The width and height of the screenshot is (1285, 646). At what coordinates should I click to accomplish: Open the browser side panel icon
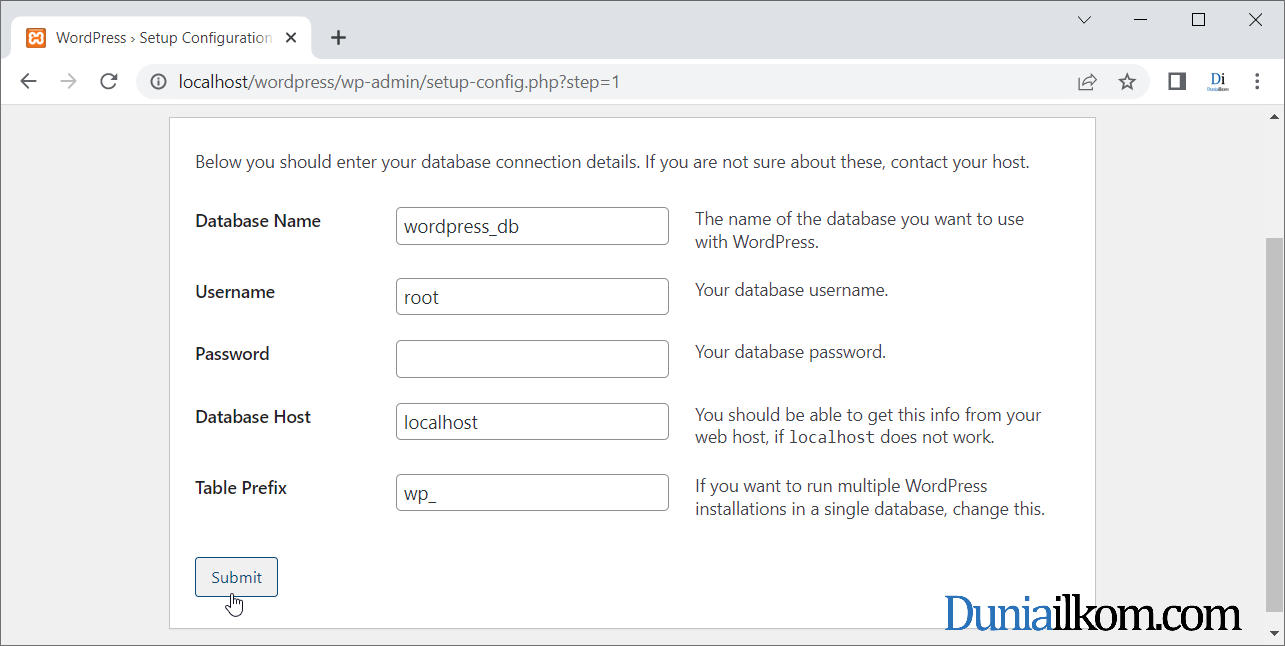(1177, 82)
